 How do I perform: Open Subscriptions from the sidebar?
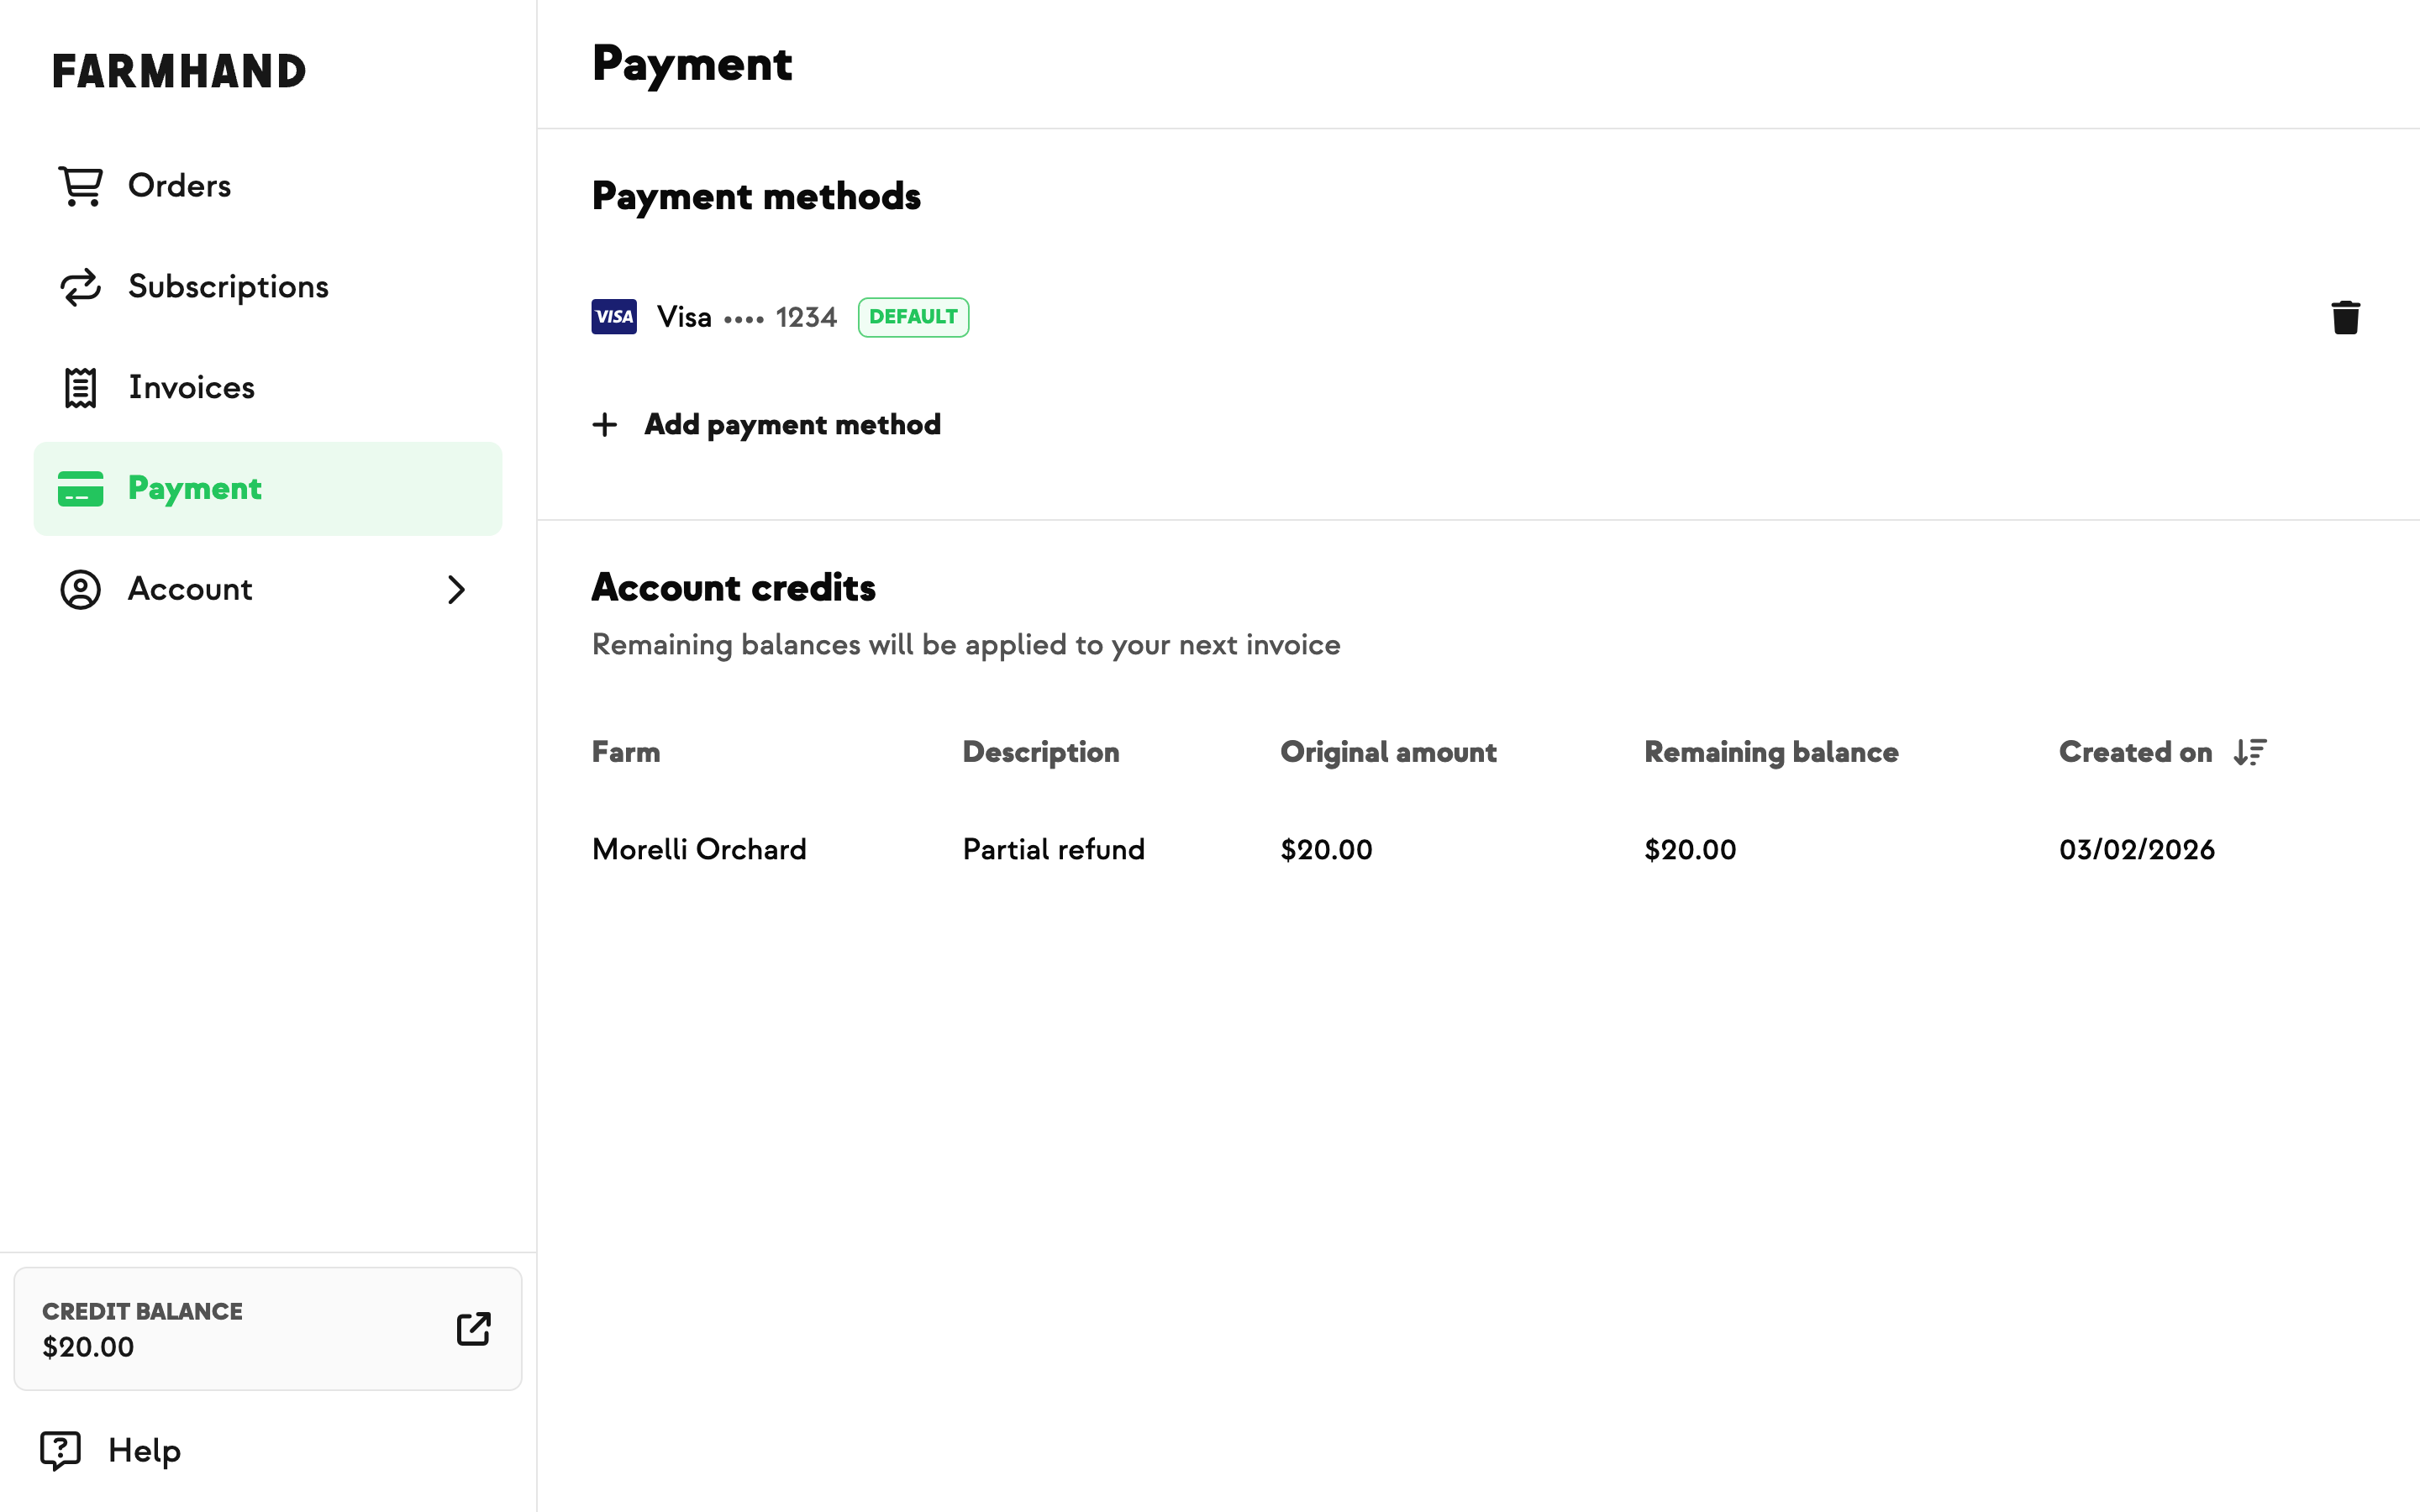click(x=228, y=287)
